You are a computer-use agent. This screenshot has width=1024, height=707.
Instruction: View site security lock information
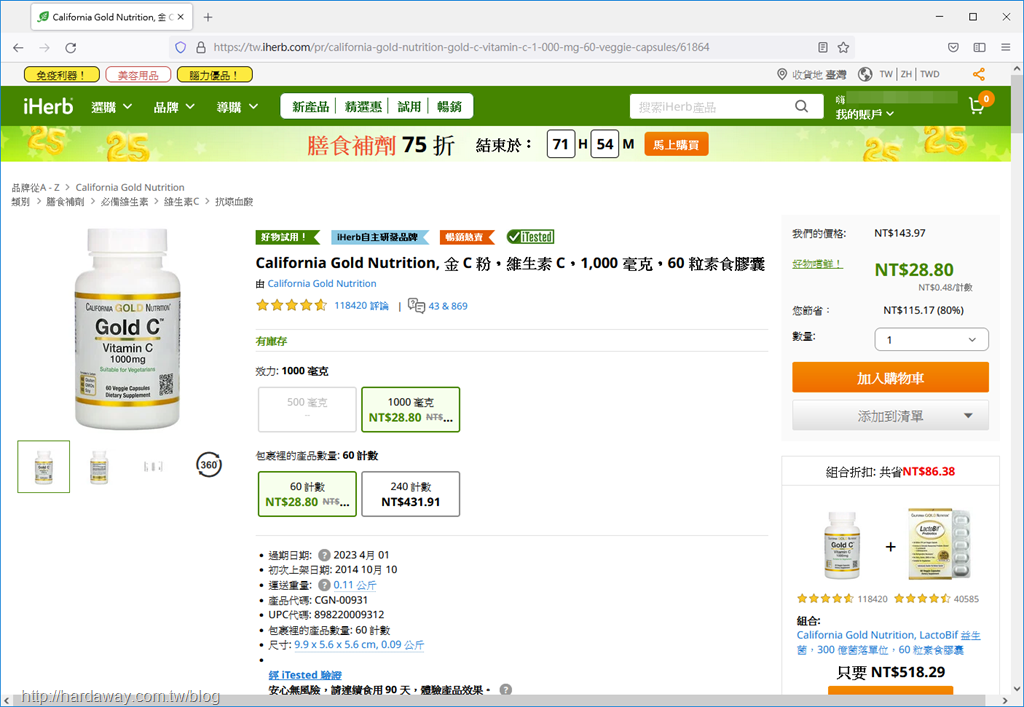tap(200, 47)
